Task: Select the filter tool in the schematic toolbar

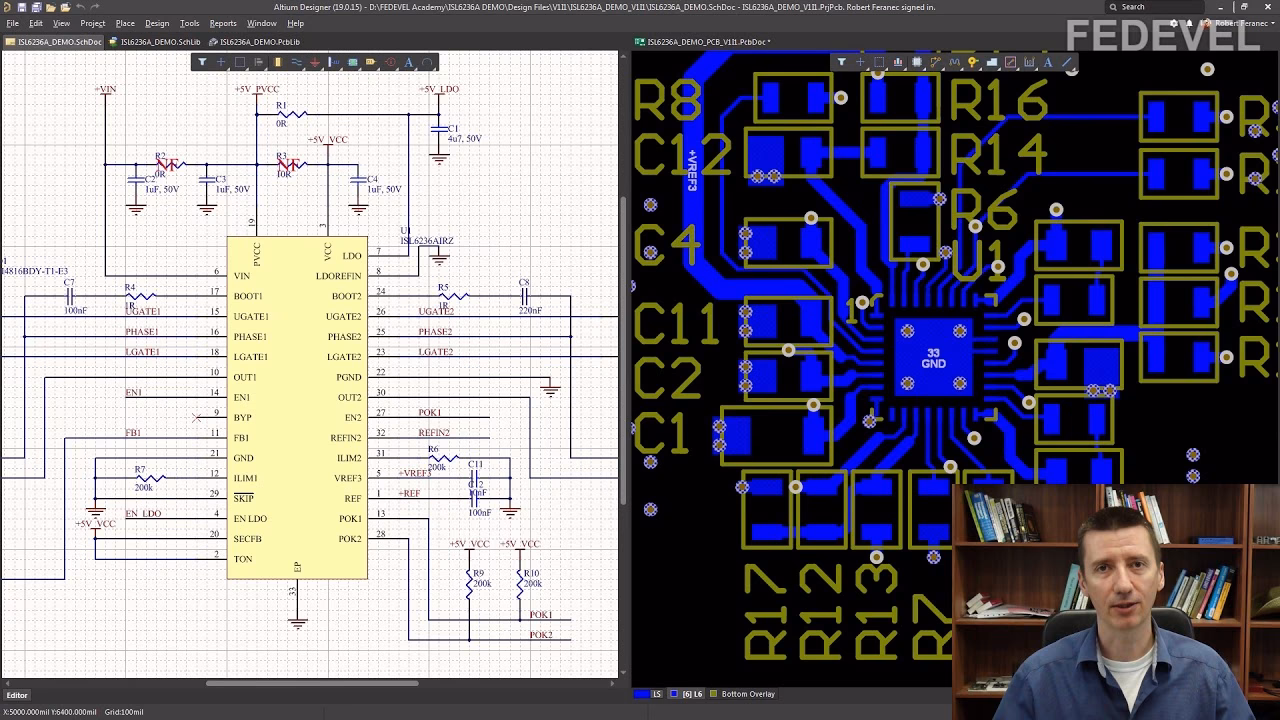Action: [202, 62]
